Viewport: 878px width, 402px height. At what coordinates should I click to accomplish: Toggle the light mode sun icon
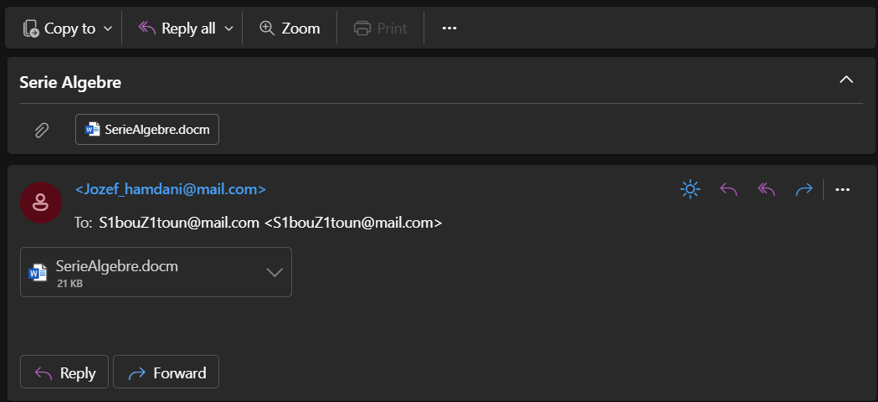pos(690,189)
